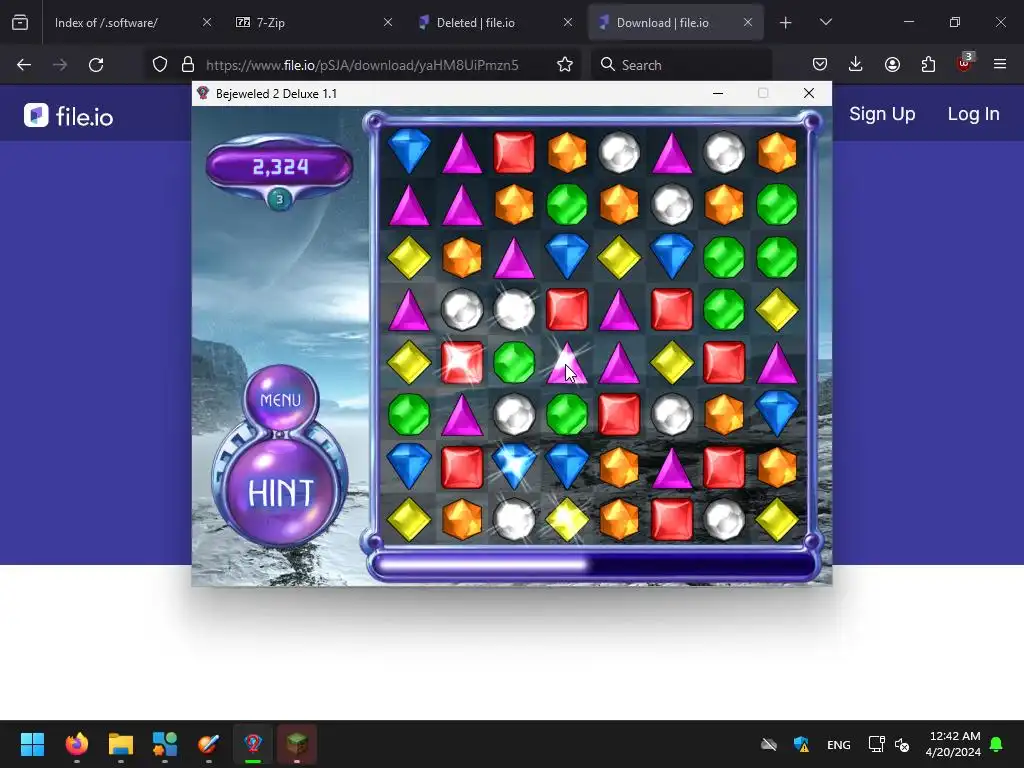Click the Bejeweled level progress bar
The width and height of the screenshot is (1024, 768).
tap(593, 564)
